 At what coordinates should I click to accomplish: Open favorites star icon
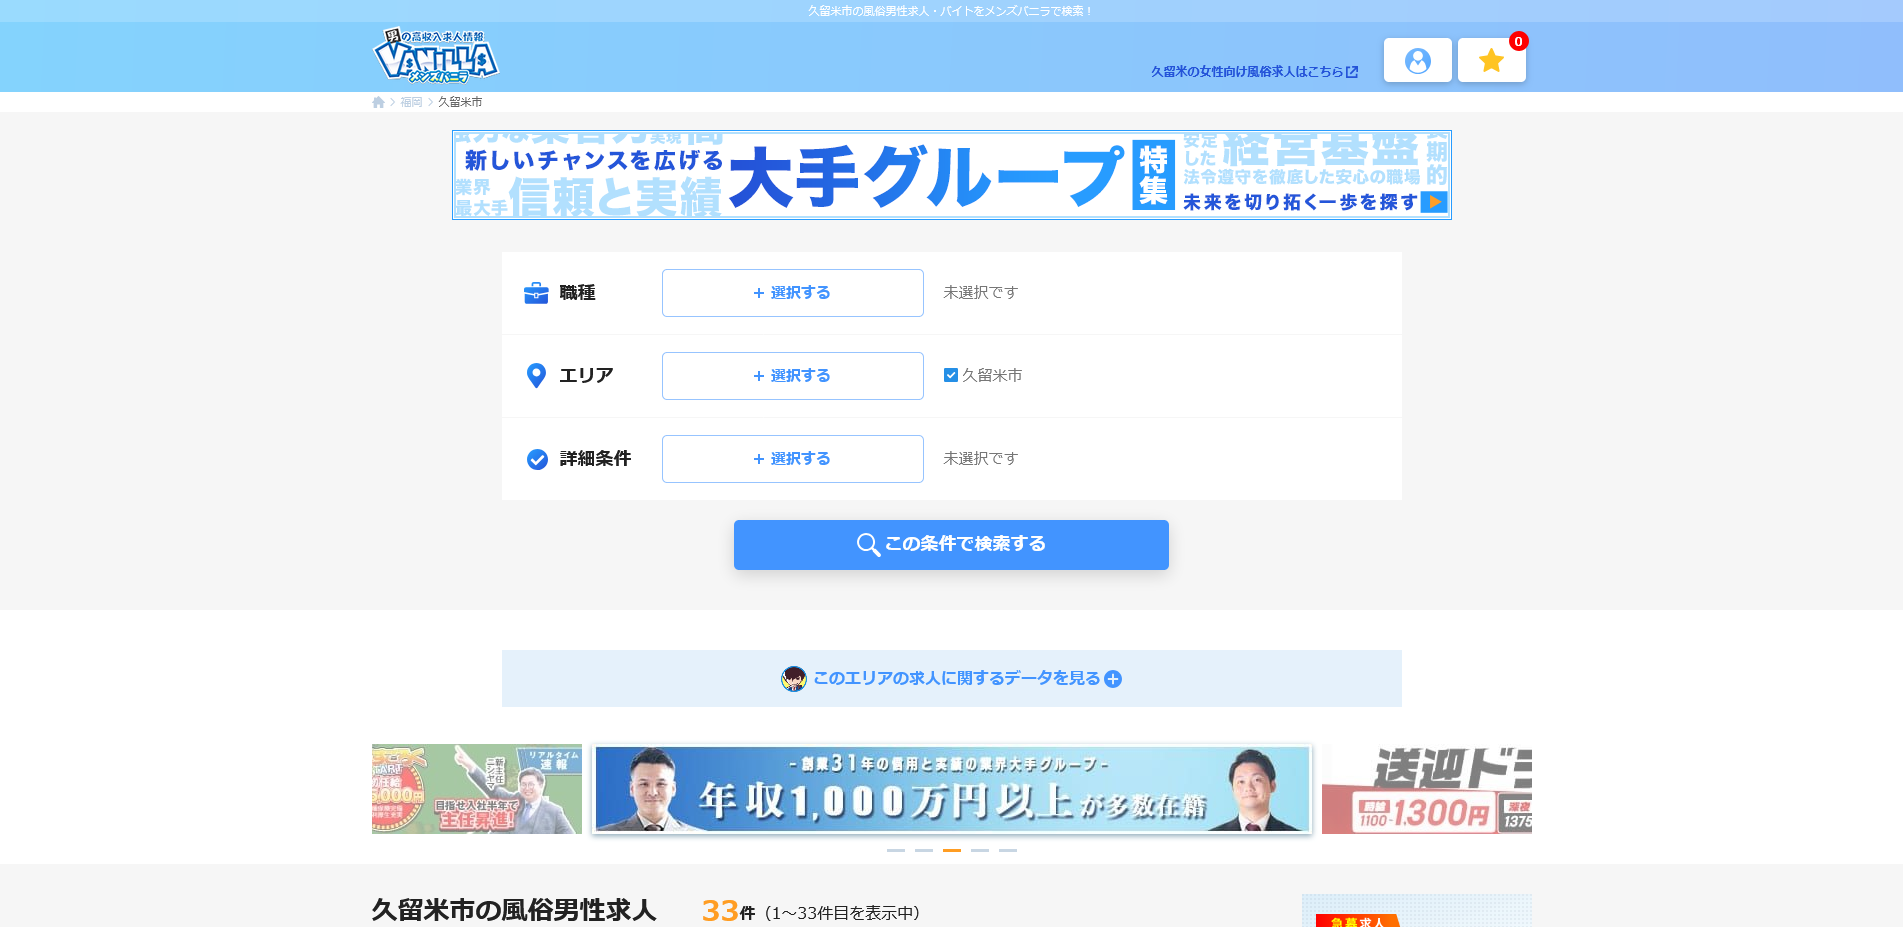1491,61
